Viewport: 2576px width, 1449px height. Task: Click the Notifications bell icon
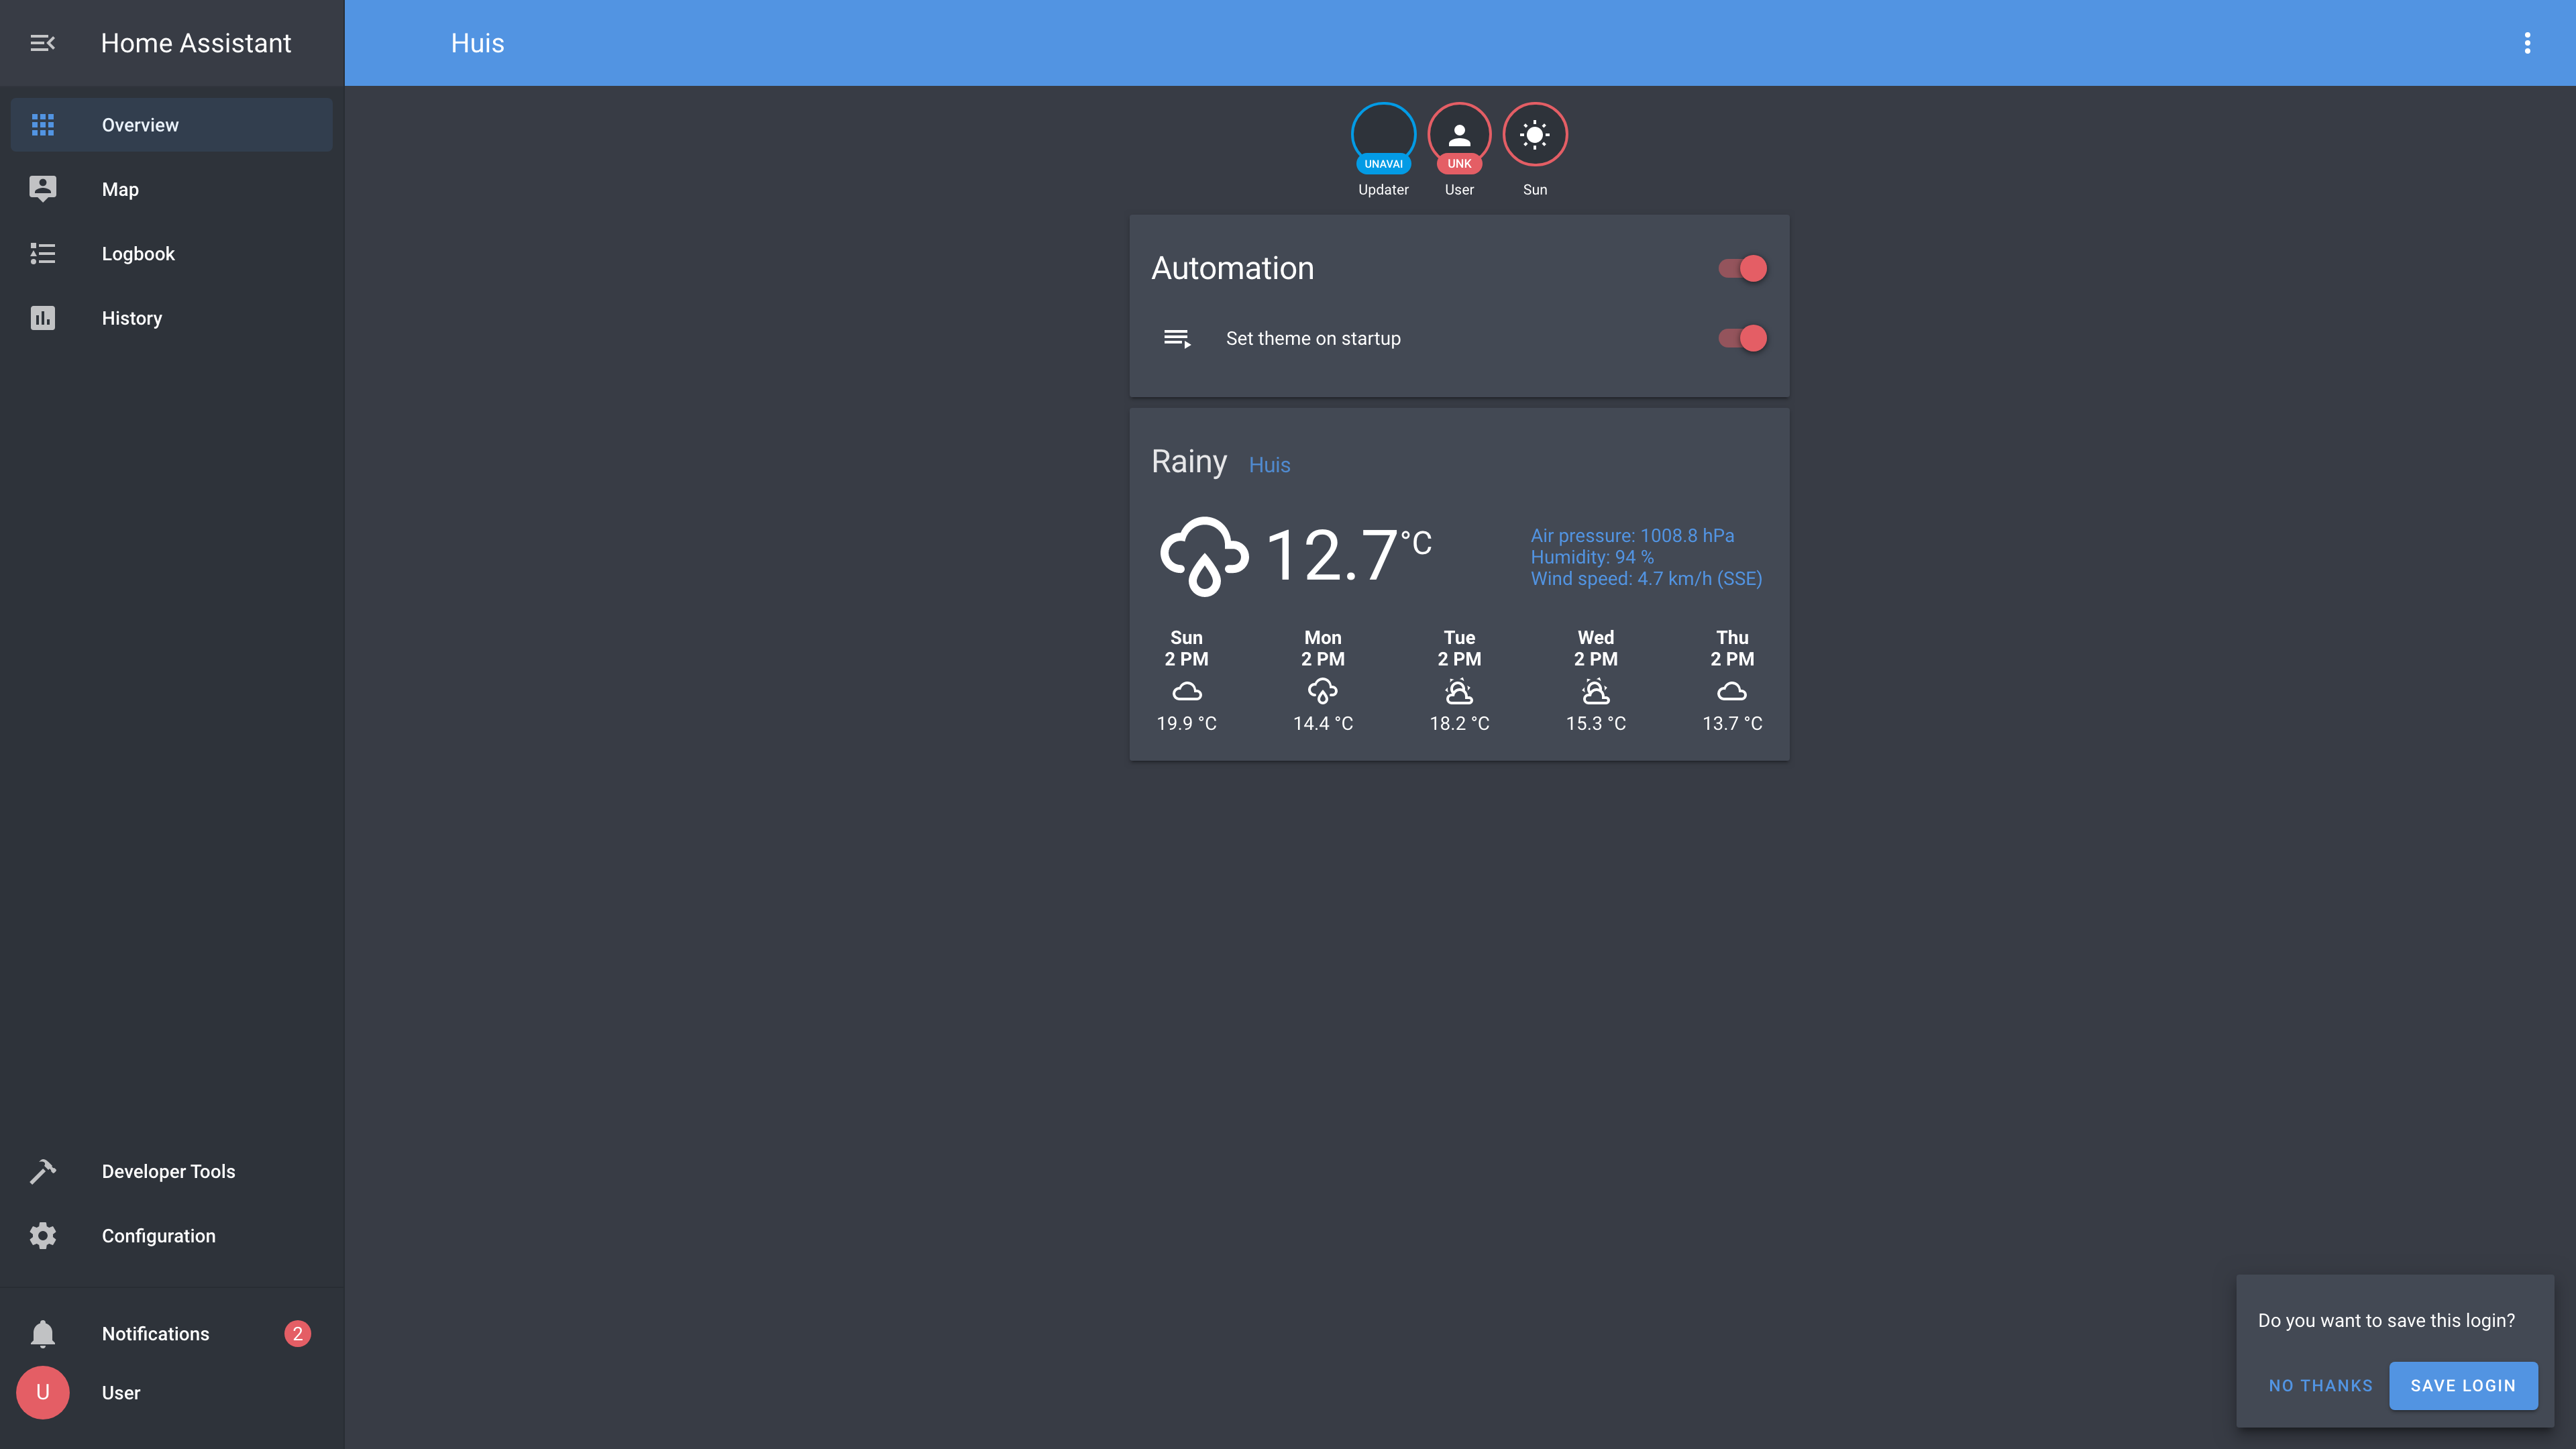(41, 1332)
